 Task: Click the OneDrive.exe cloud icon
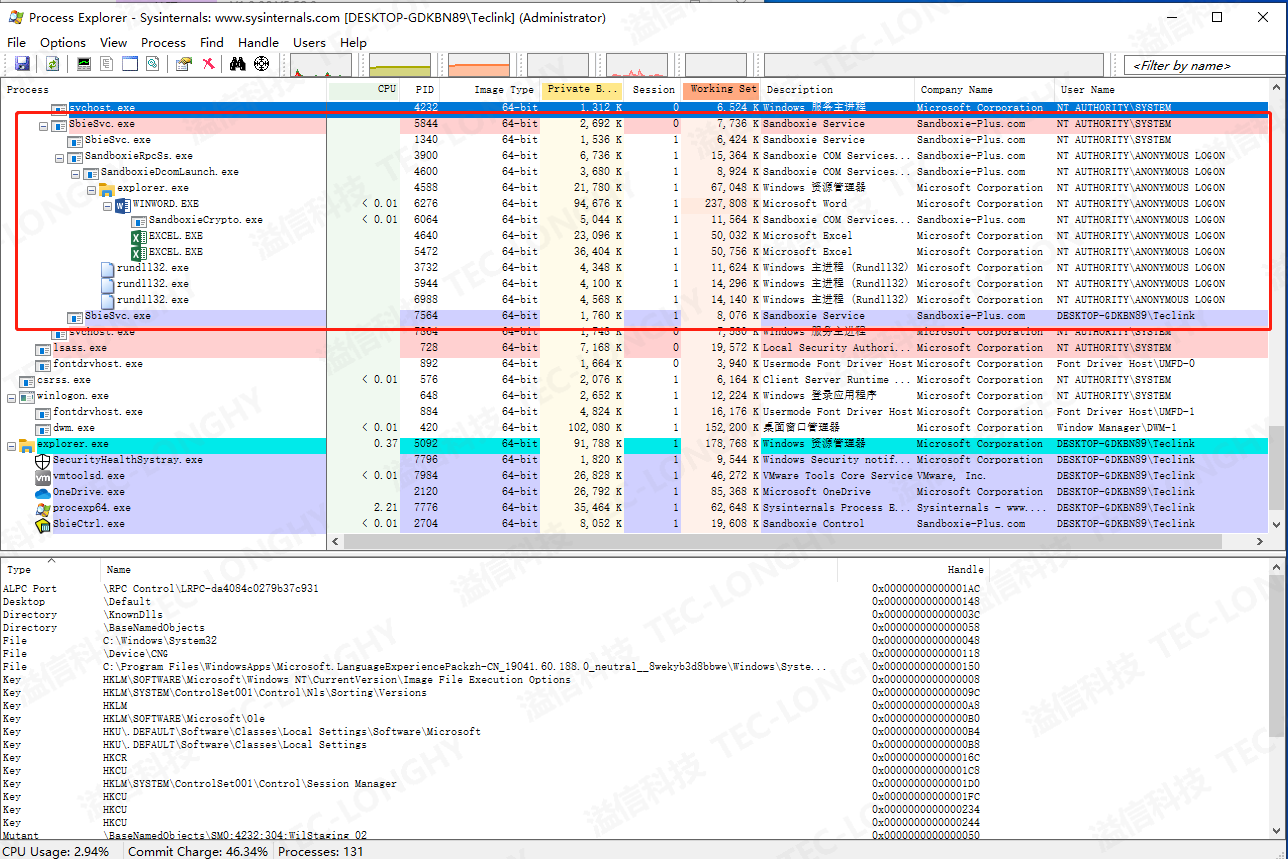click(43, 492)
